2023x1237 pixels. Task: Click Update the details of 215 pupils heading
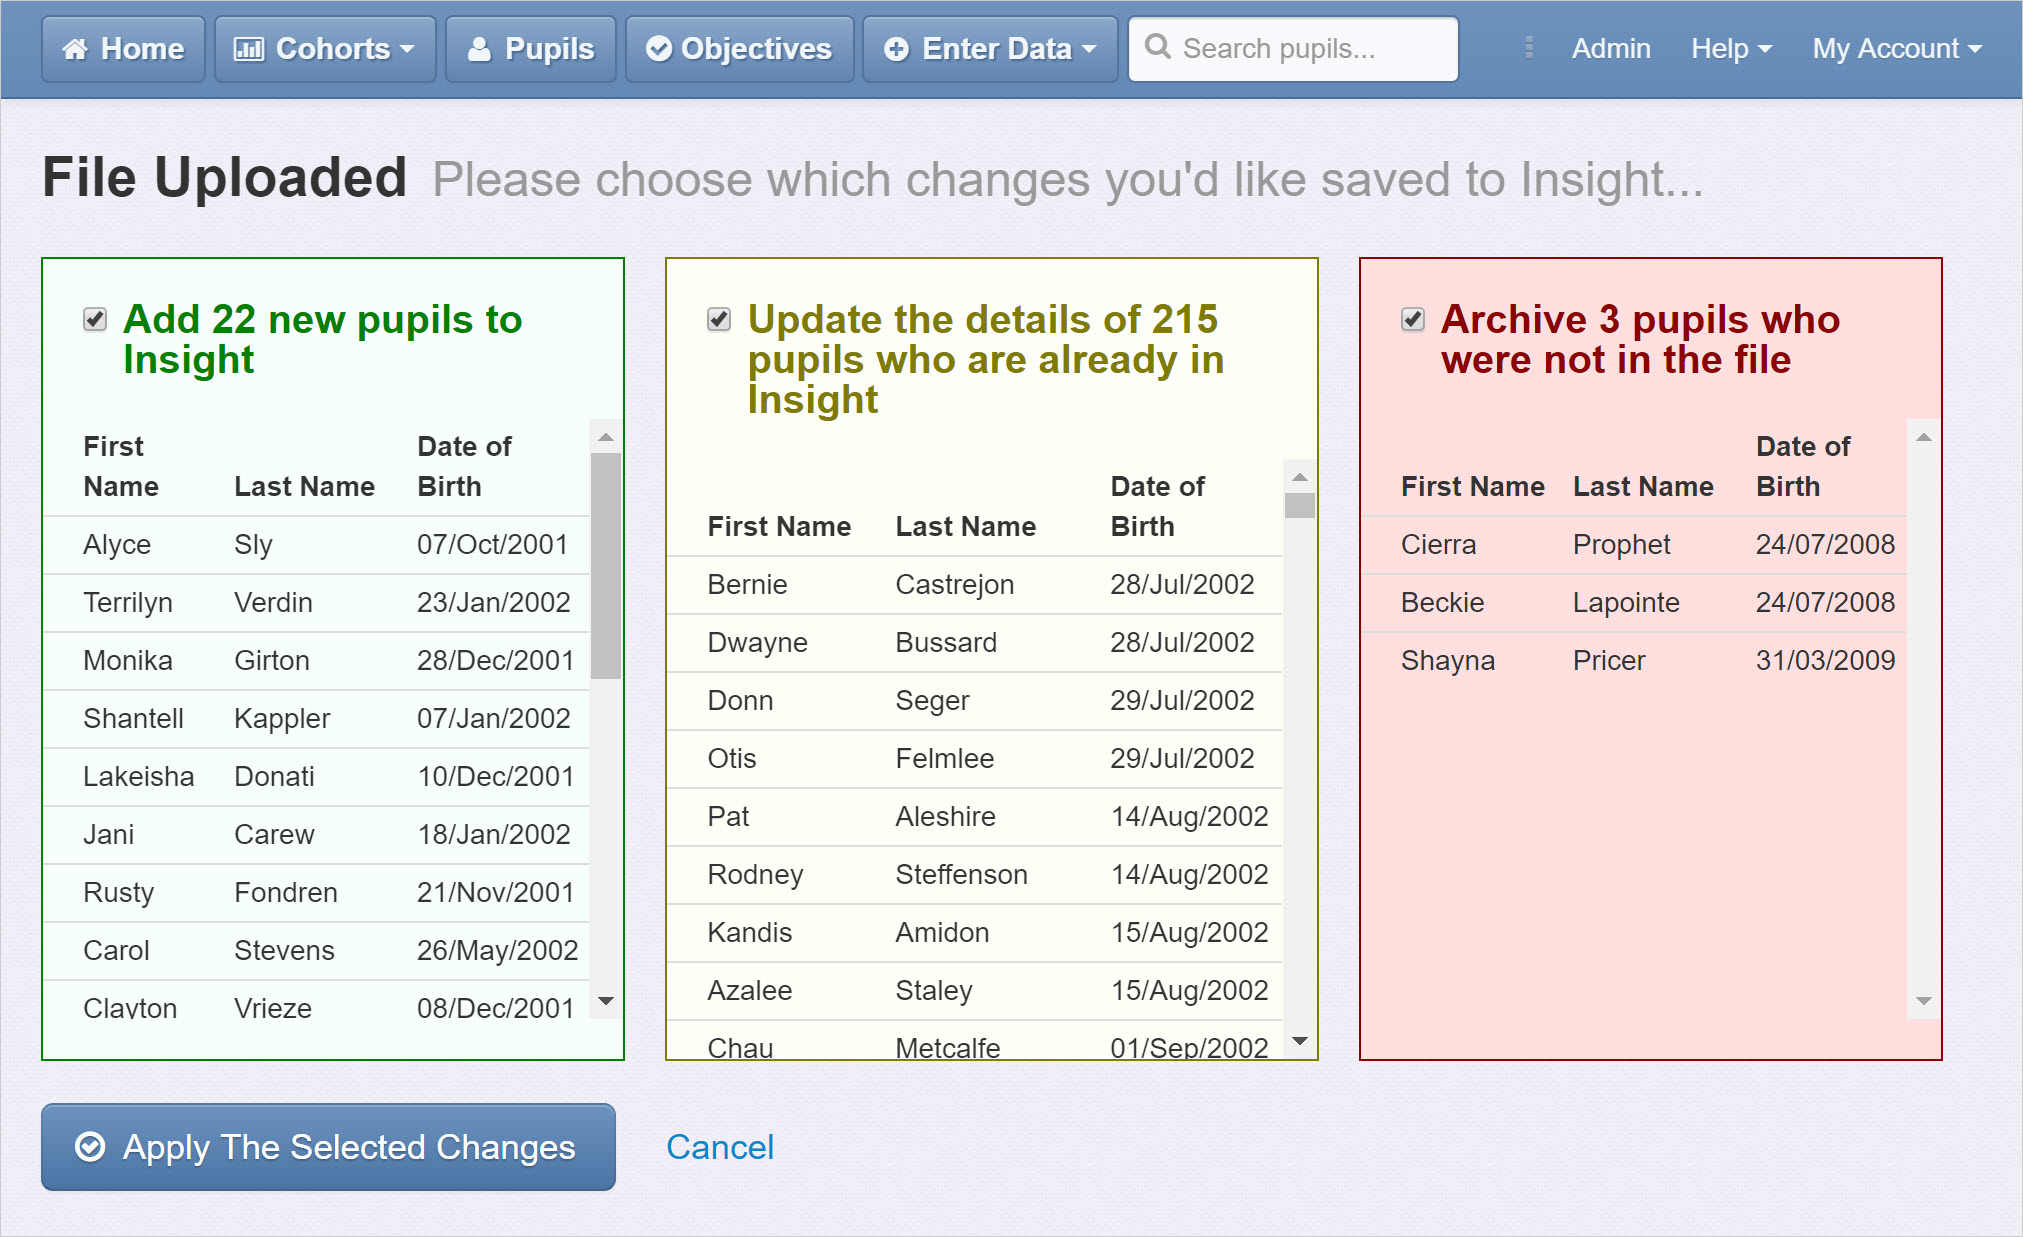click(x=985, y=360)
